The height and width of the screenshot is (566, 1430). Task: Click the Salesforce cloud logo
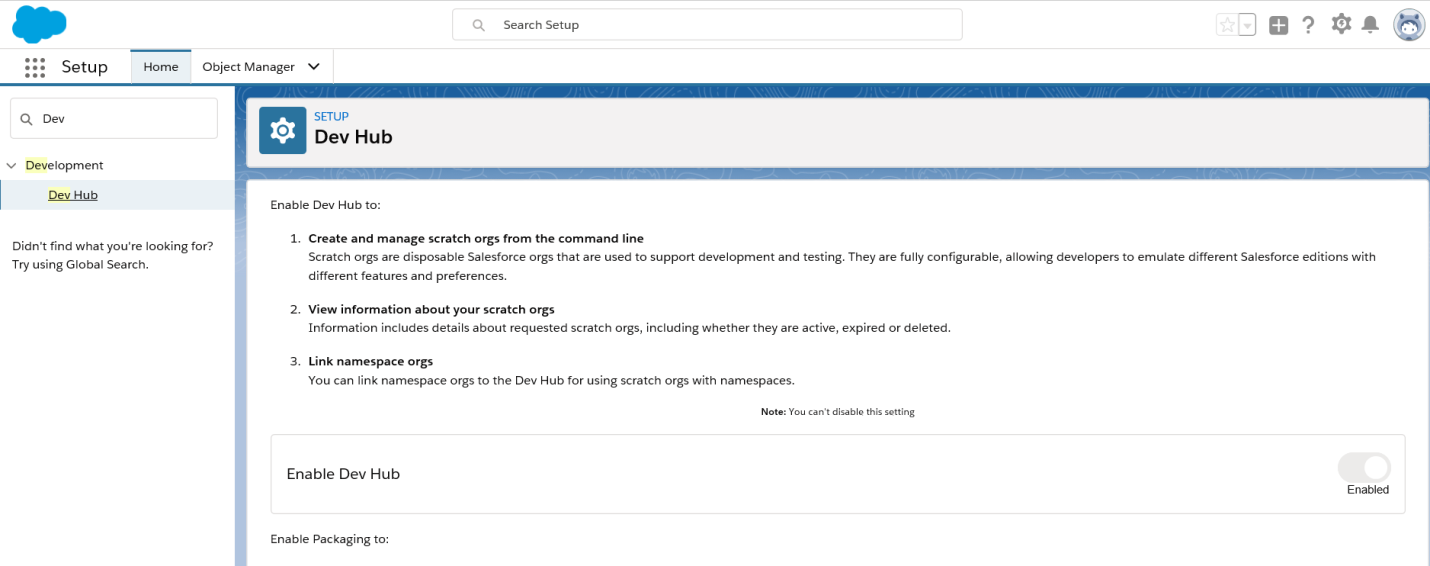click(x=39, y=24)
